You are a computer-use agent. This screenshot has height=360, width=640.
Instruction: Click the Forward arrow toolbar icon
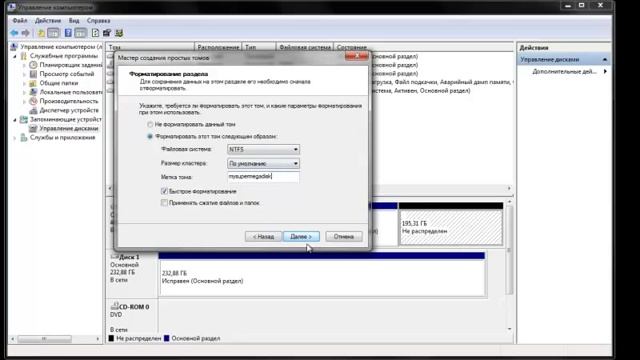tap(26, 33)
